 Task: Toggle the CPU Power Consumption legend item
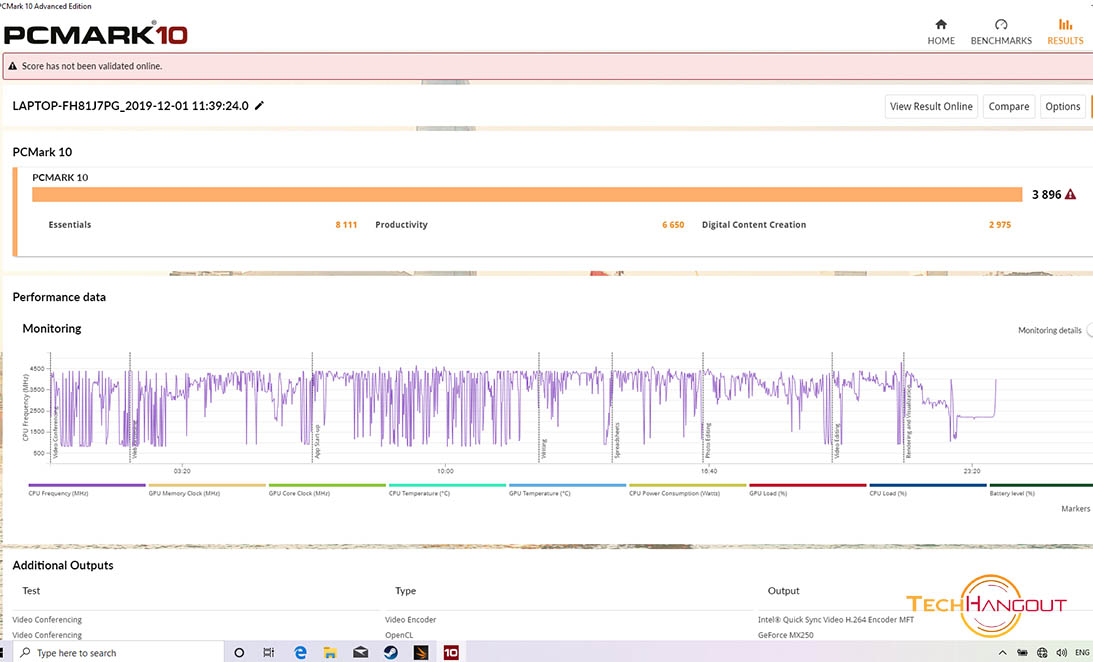687,489
